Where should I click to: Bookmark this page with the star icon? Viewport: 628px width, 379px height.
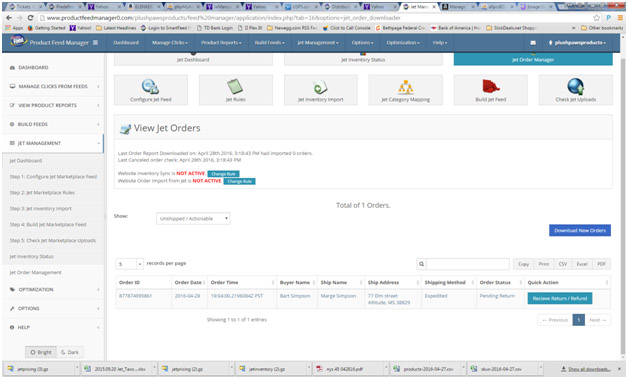(x=596, y=18)
